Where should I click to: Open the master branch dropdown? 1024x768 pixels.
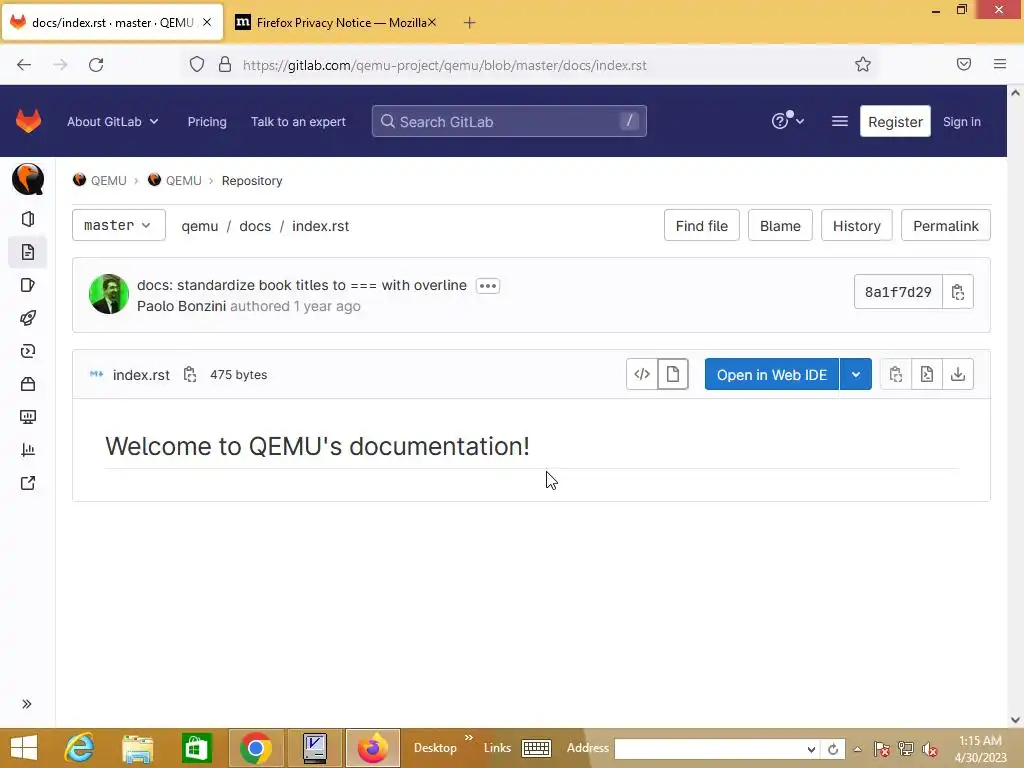pos(118,225)
